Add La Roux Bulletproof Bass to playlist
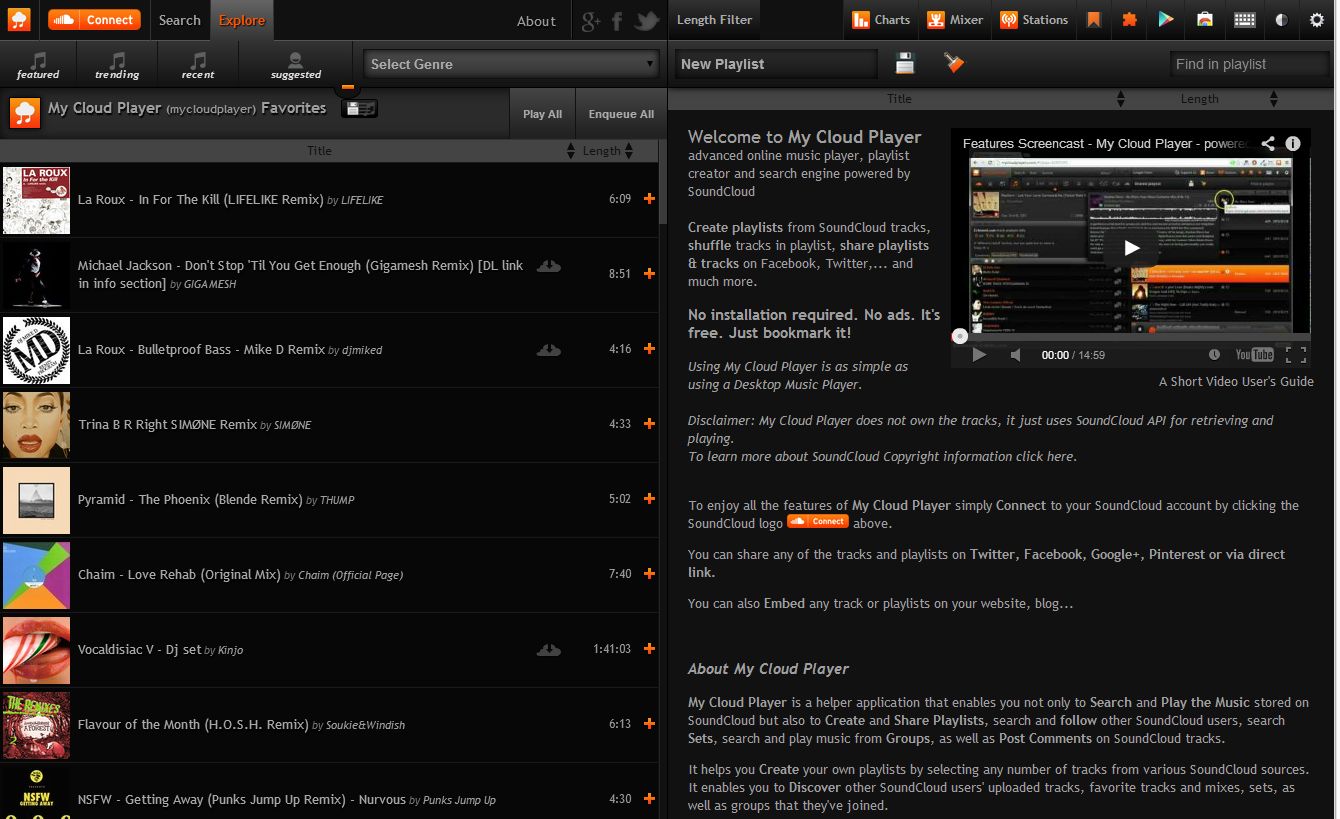 click(649, 349)
